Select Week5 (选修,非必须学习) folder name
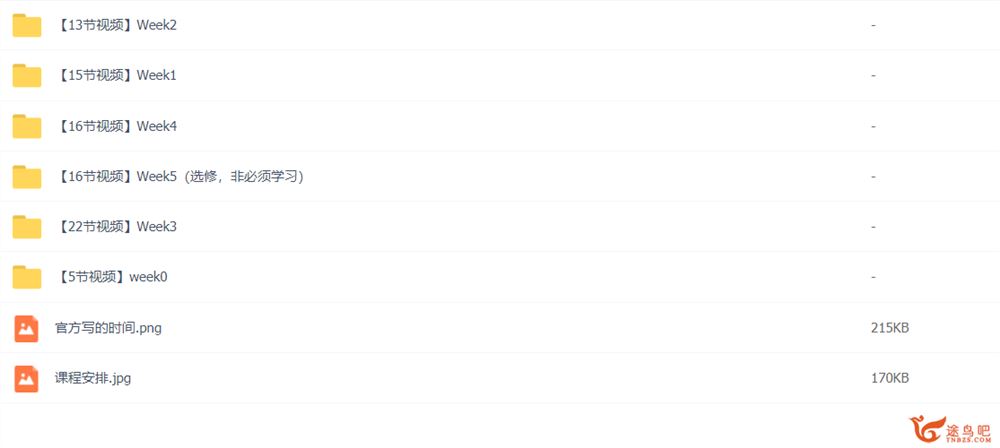 coord(179,177)
